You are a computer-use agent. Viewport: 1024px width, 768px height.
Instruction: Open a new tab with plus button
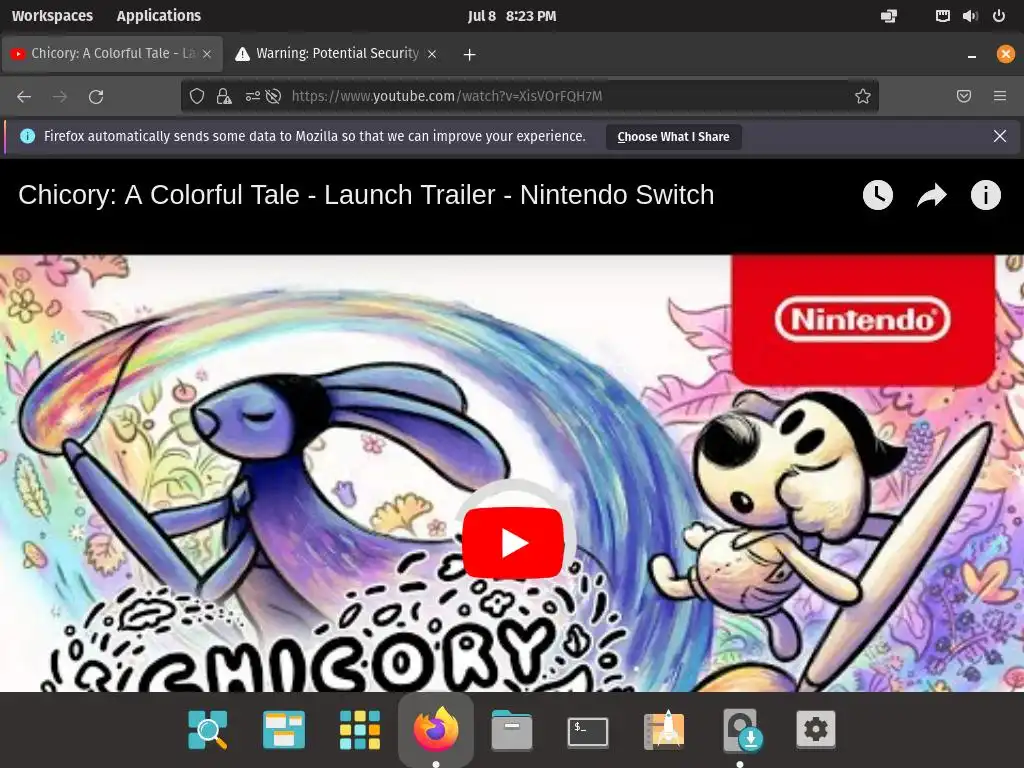point(469,55)
